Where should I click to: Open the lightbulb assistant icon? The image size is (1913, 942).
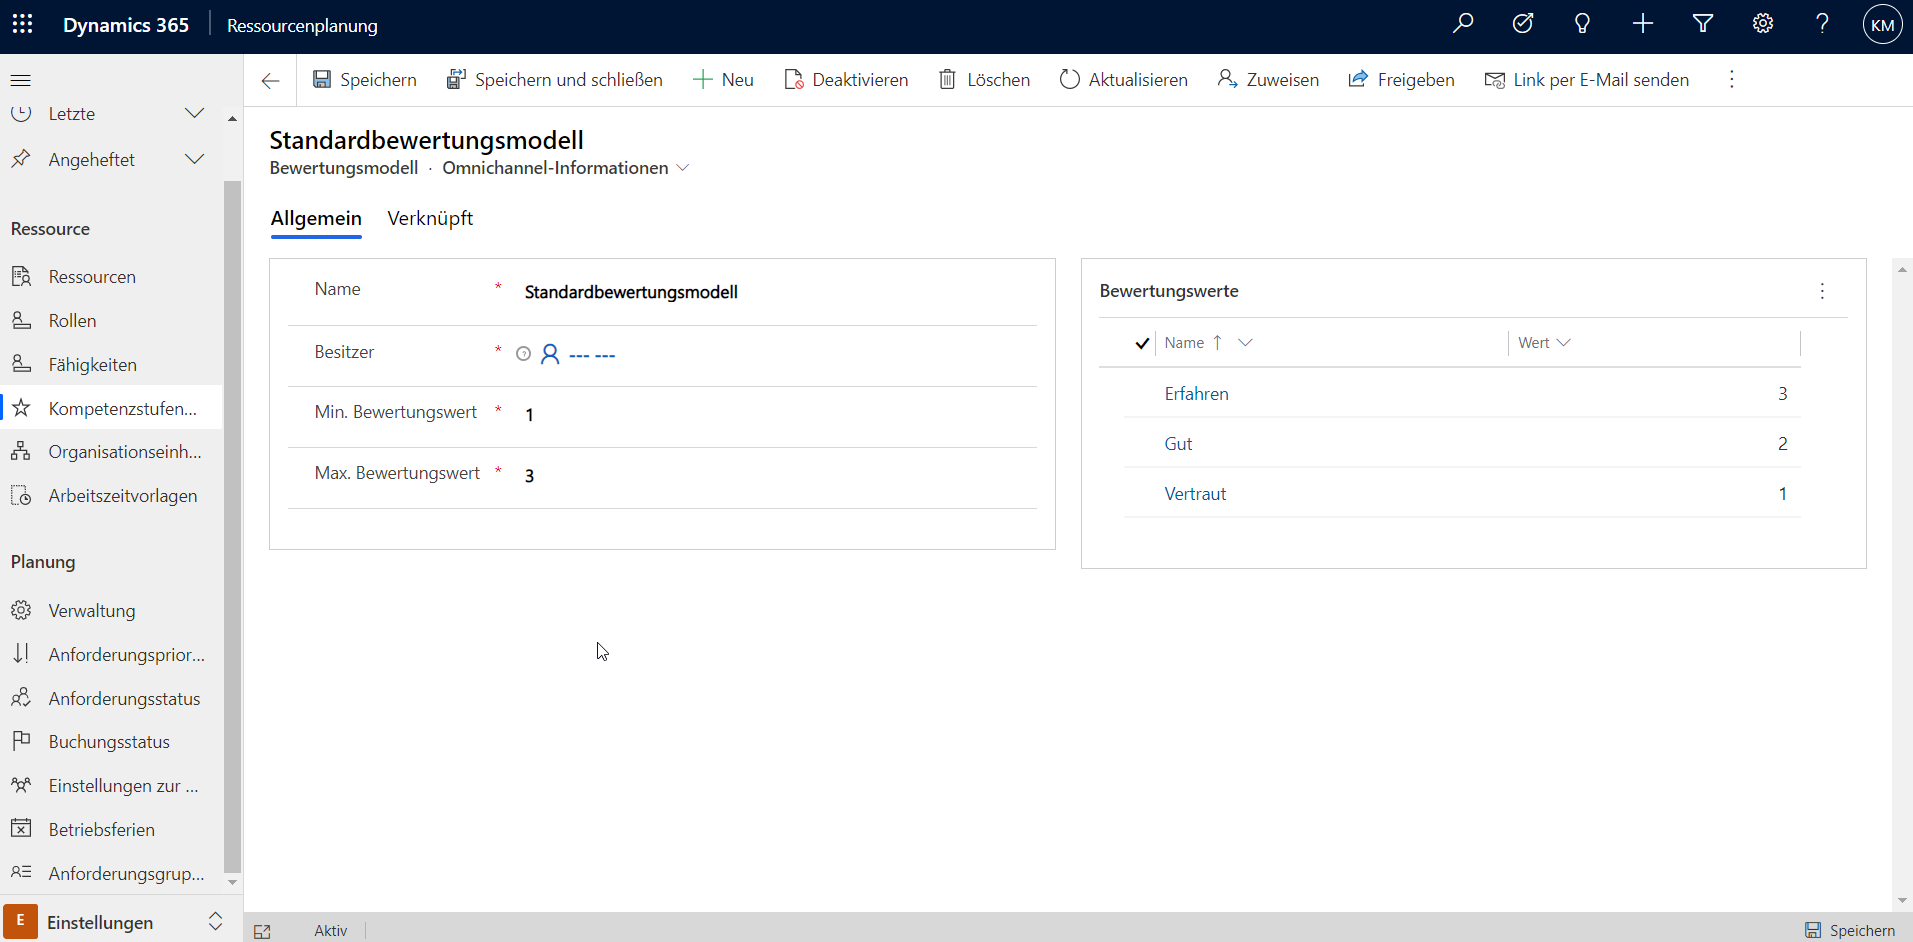(1582, 24)
